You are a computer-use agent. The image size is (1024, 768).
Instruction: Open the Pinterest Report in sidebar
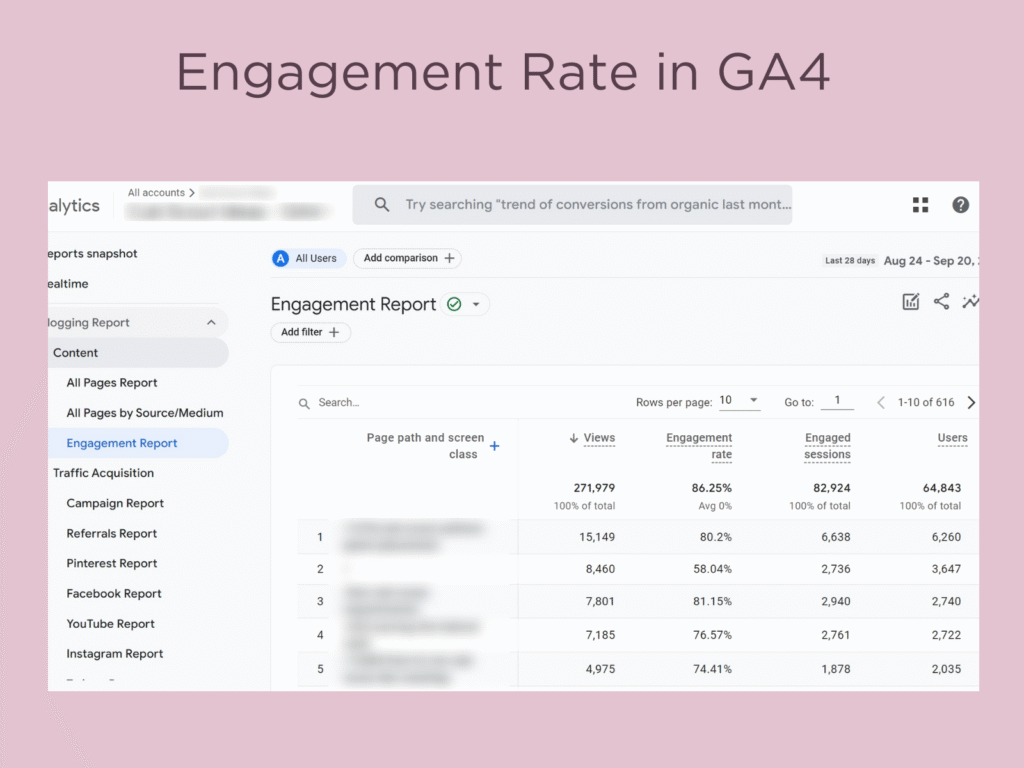[112, 564]
